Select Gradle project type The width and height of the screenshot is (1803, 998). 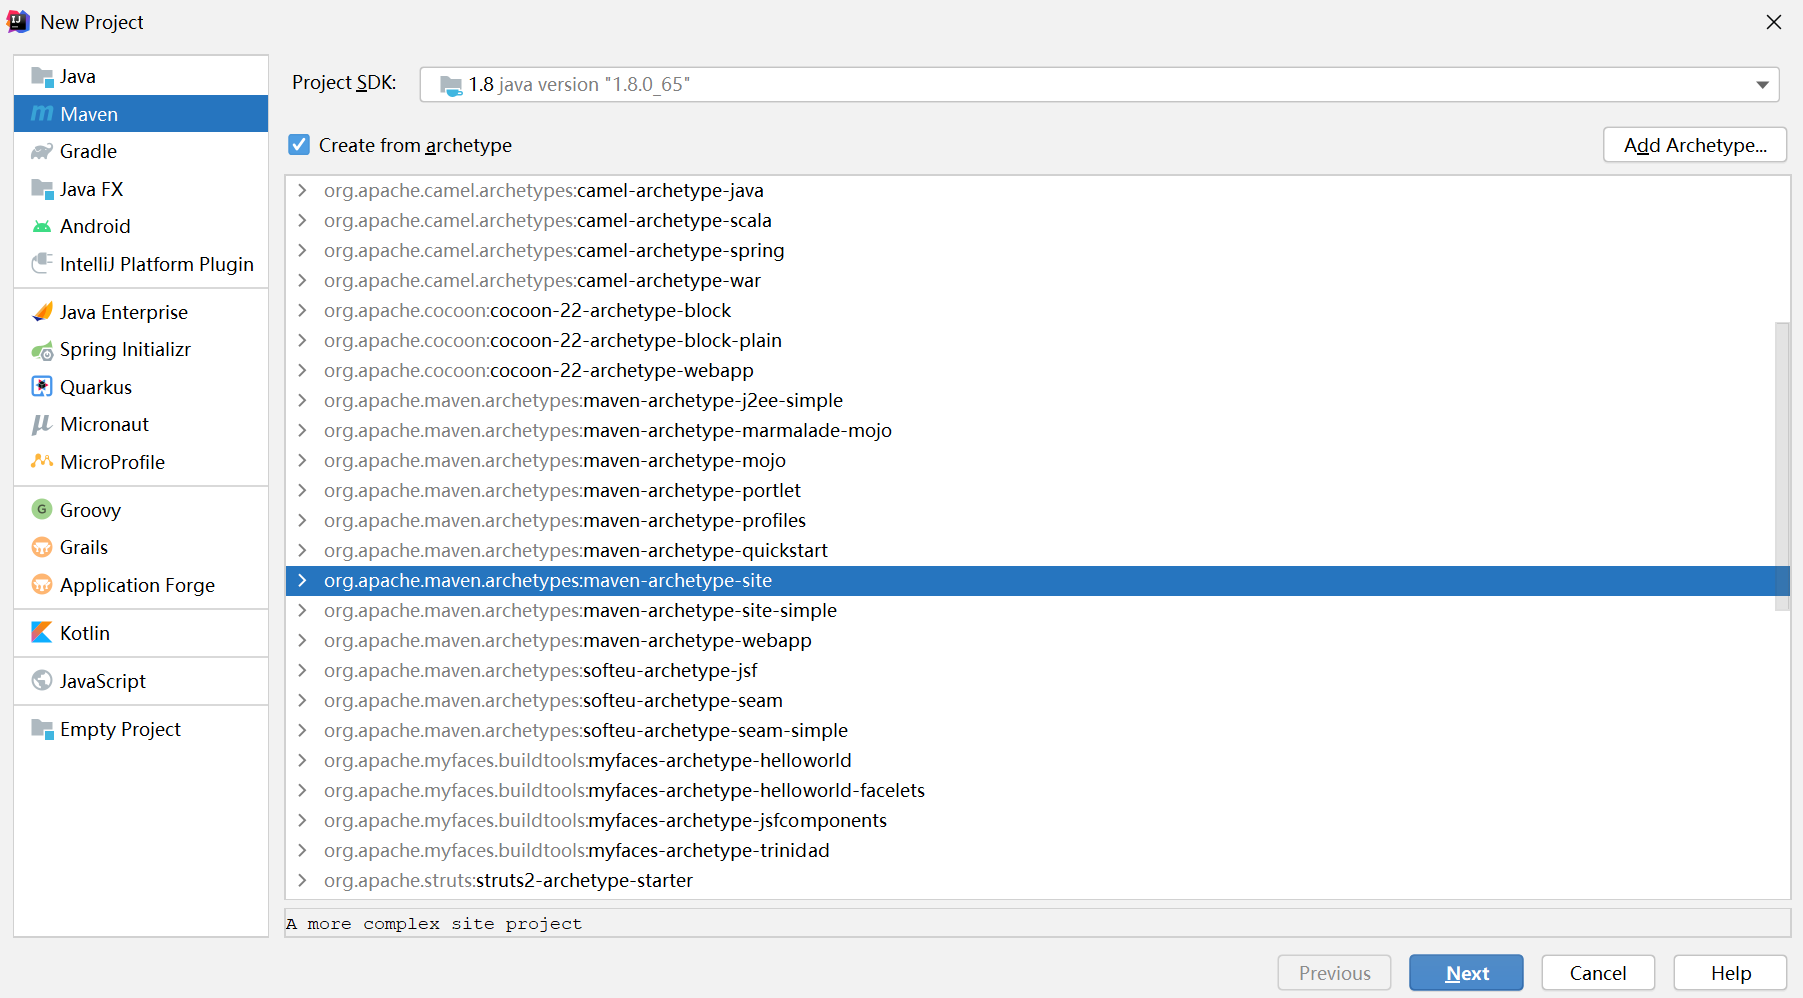point(141,152)
